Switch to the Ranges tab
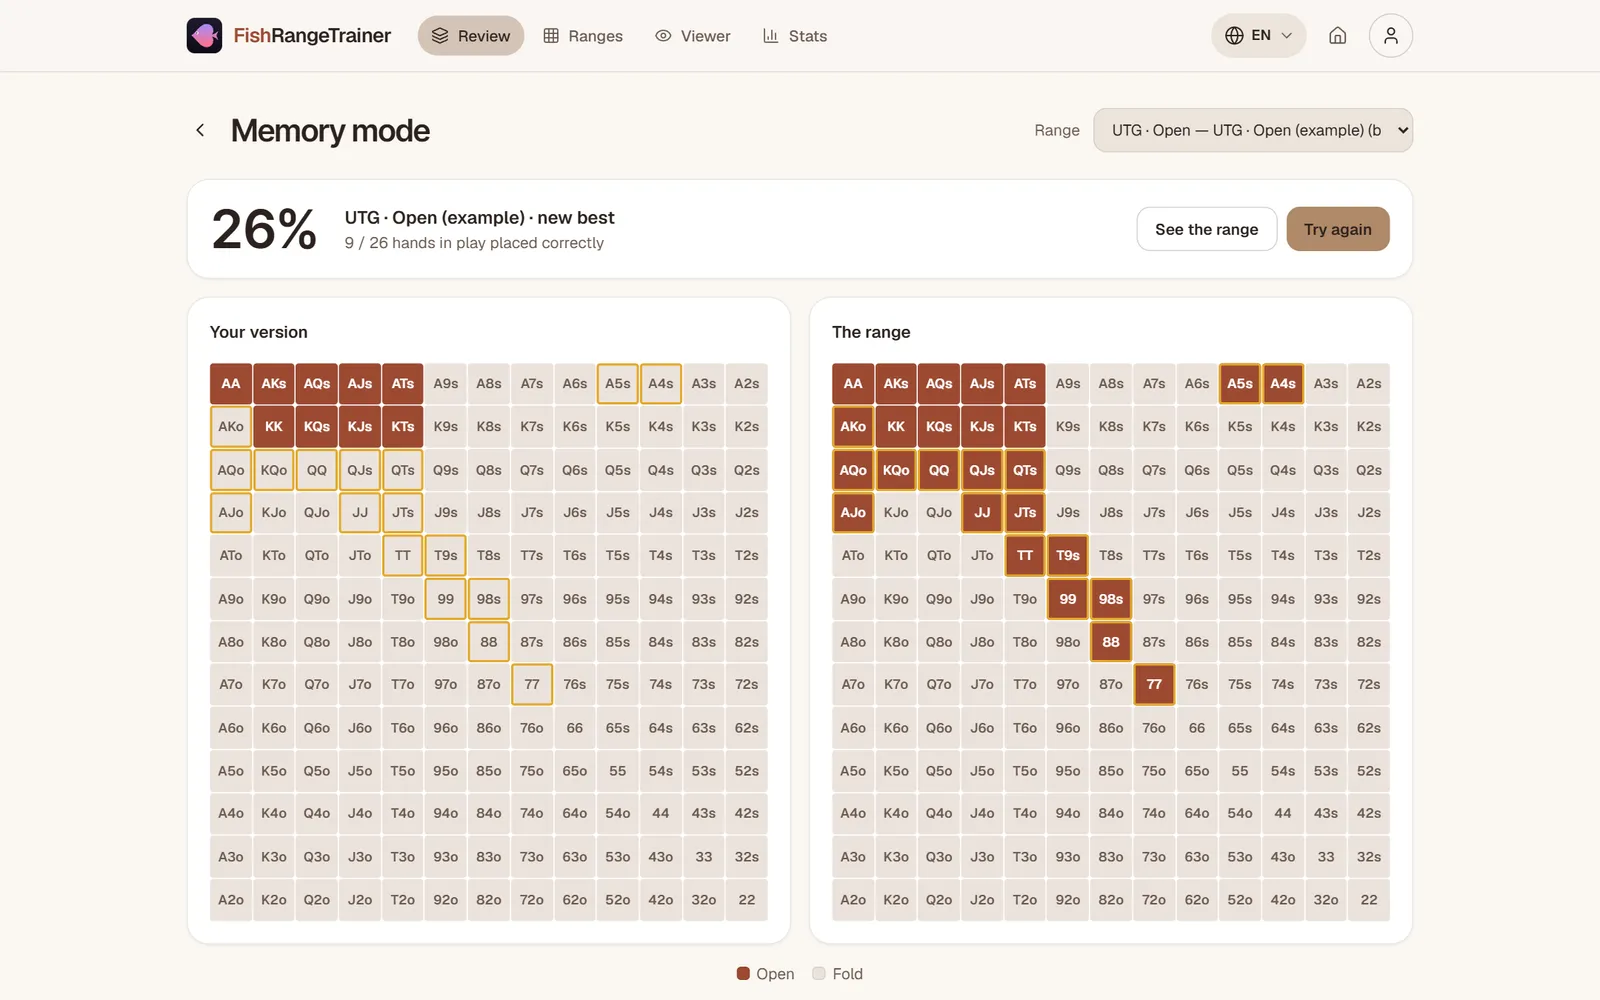 pos(583,36)
